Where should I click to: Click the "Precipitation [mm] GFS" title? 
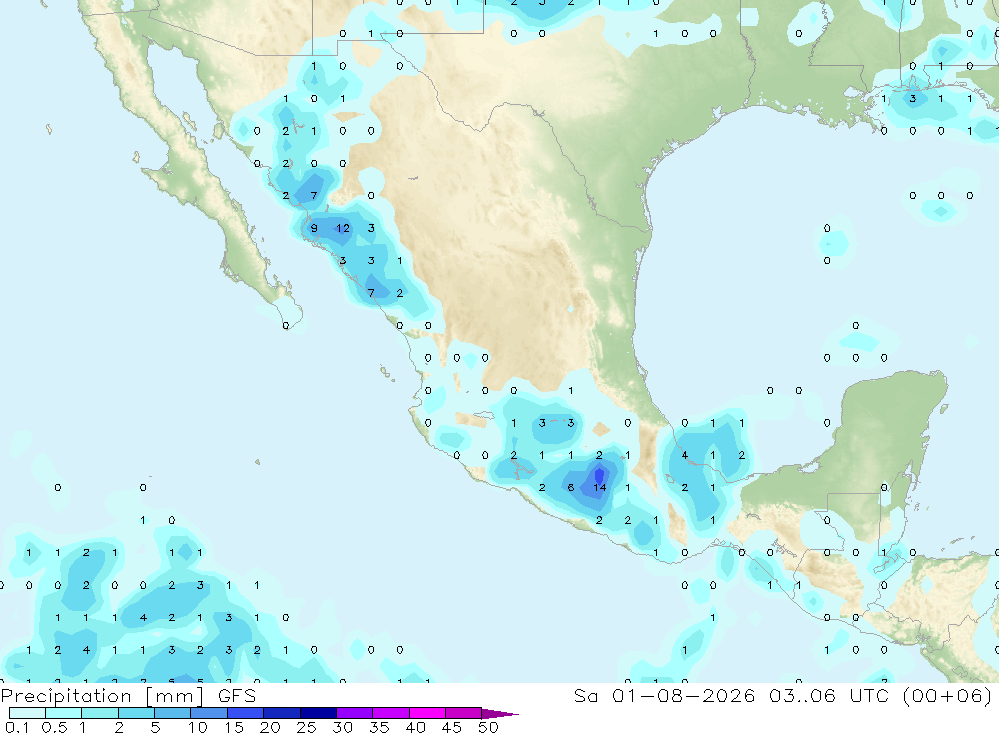[128, 696]
